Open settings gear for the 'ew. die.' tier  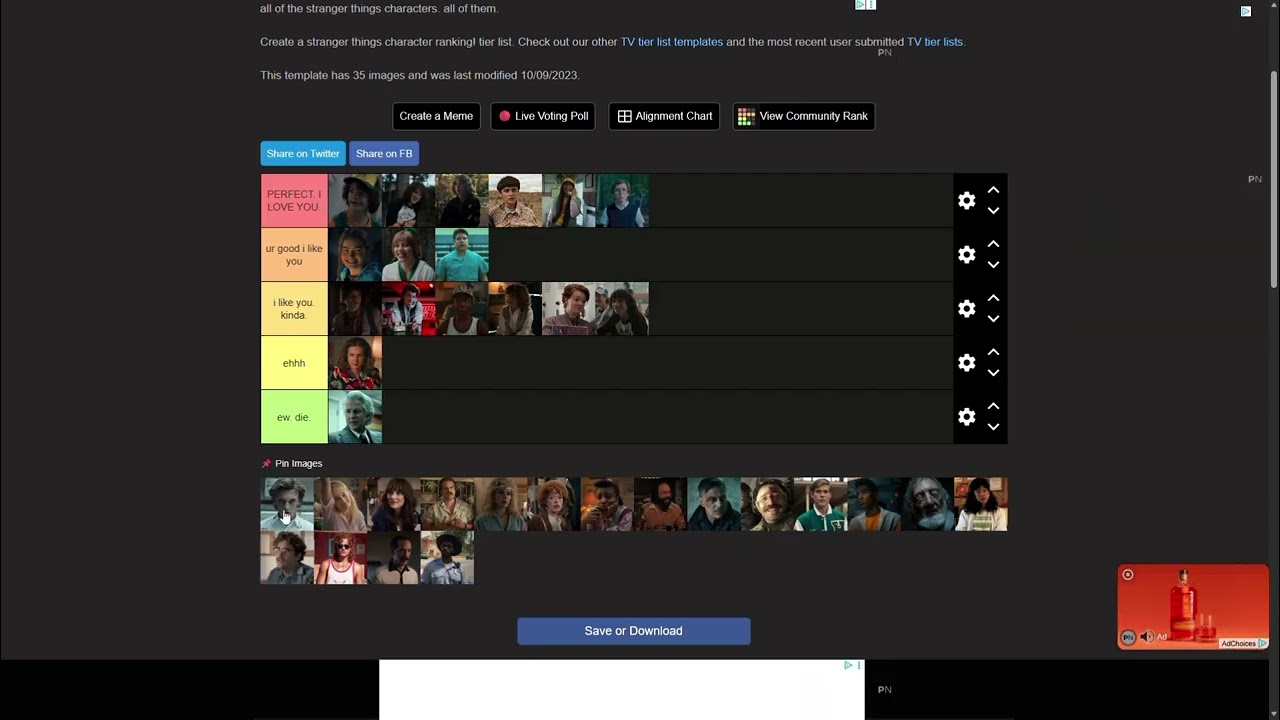[x=966, y=417]
